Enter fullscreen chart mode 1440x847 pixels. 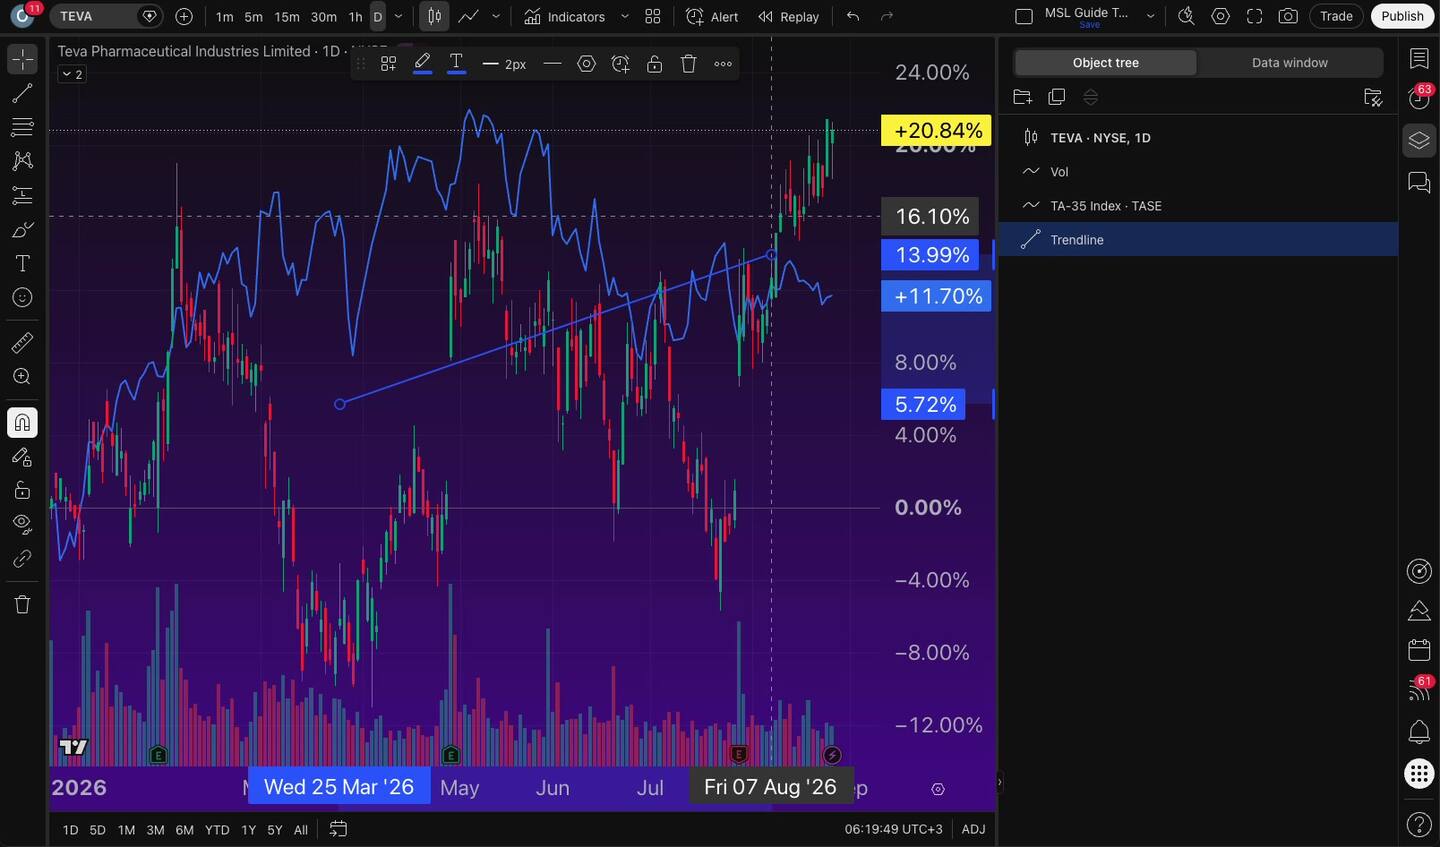(x=1255, y=16)
